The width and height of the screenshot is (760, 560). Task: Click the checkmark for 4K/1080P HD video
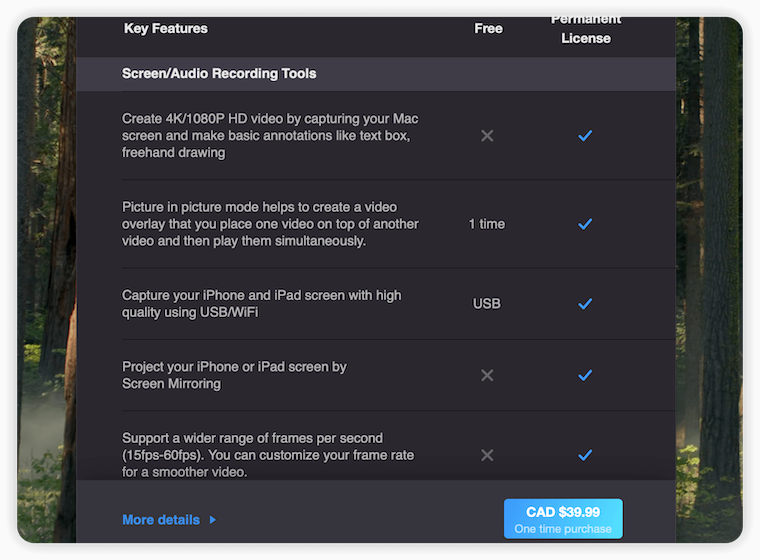[x=585, y=135]
